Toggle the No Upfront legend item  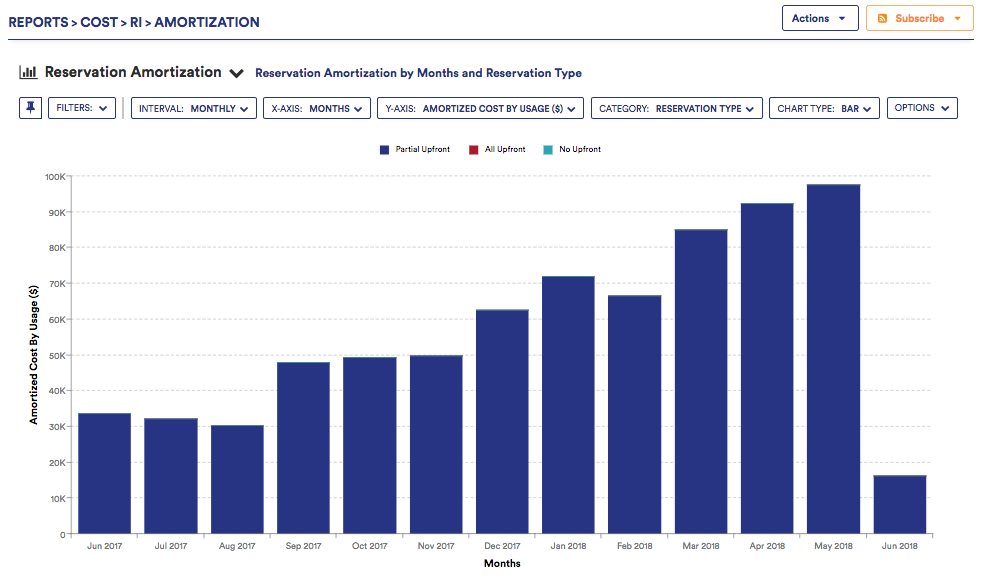click(572, 149)
